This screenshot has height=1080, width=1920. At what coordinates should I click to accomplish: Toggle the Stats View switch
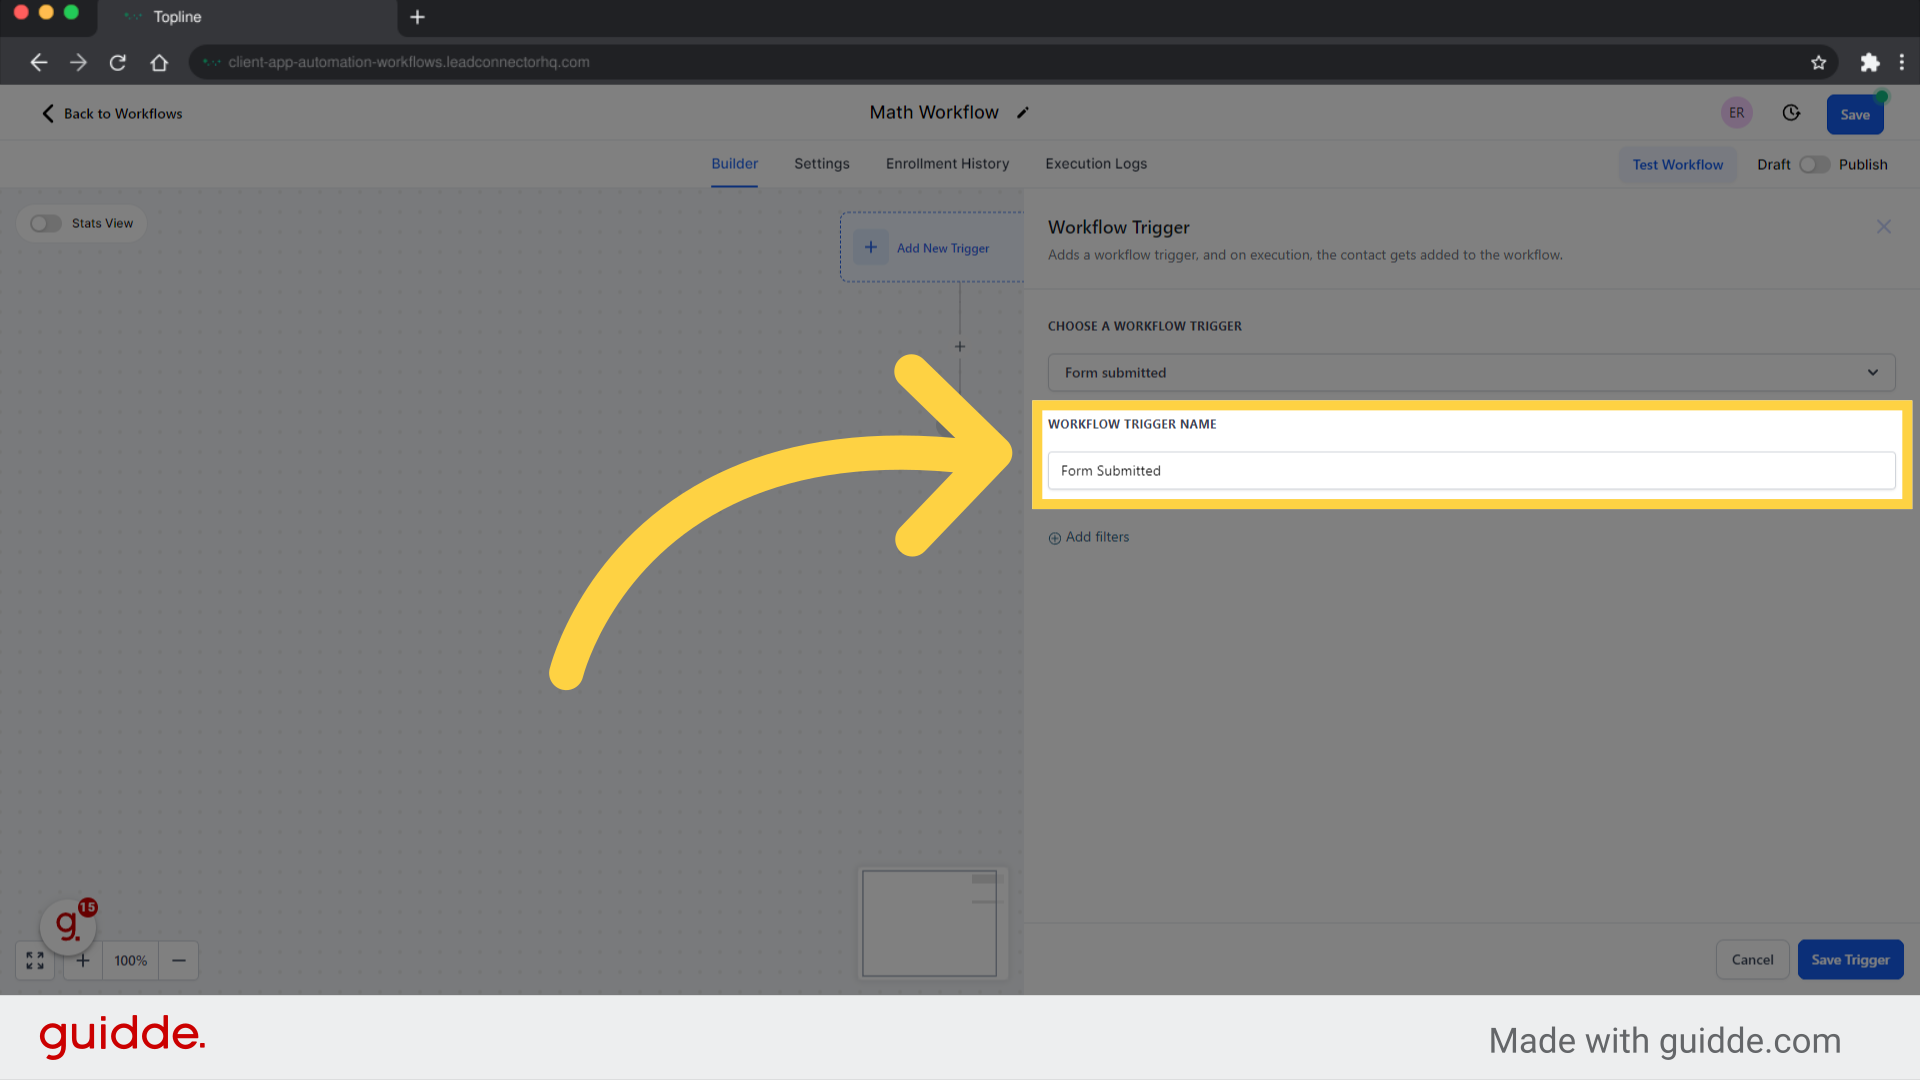[46, 222]
